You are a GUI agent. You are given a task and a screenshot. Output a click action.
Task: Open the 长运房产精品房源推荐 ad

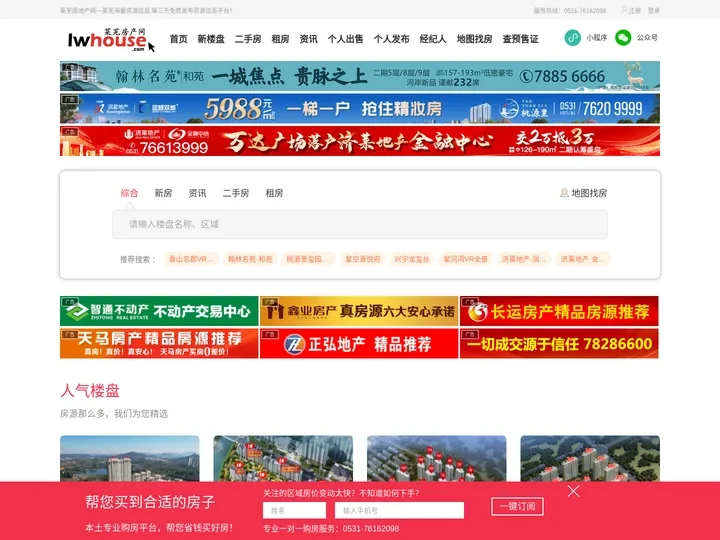pyautogui.click(x=559, y=311)
